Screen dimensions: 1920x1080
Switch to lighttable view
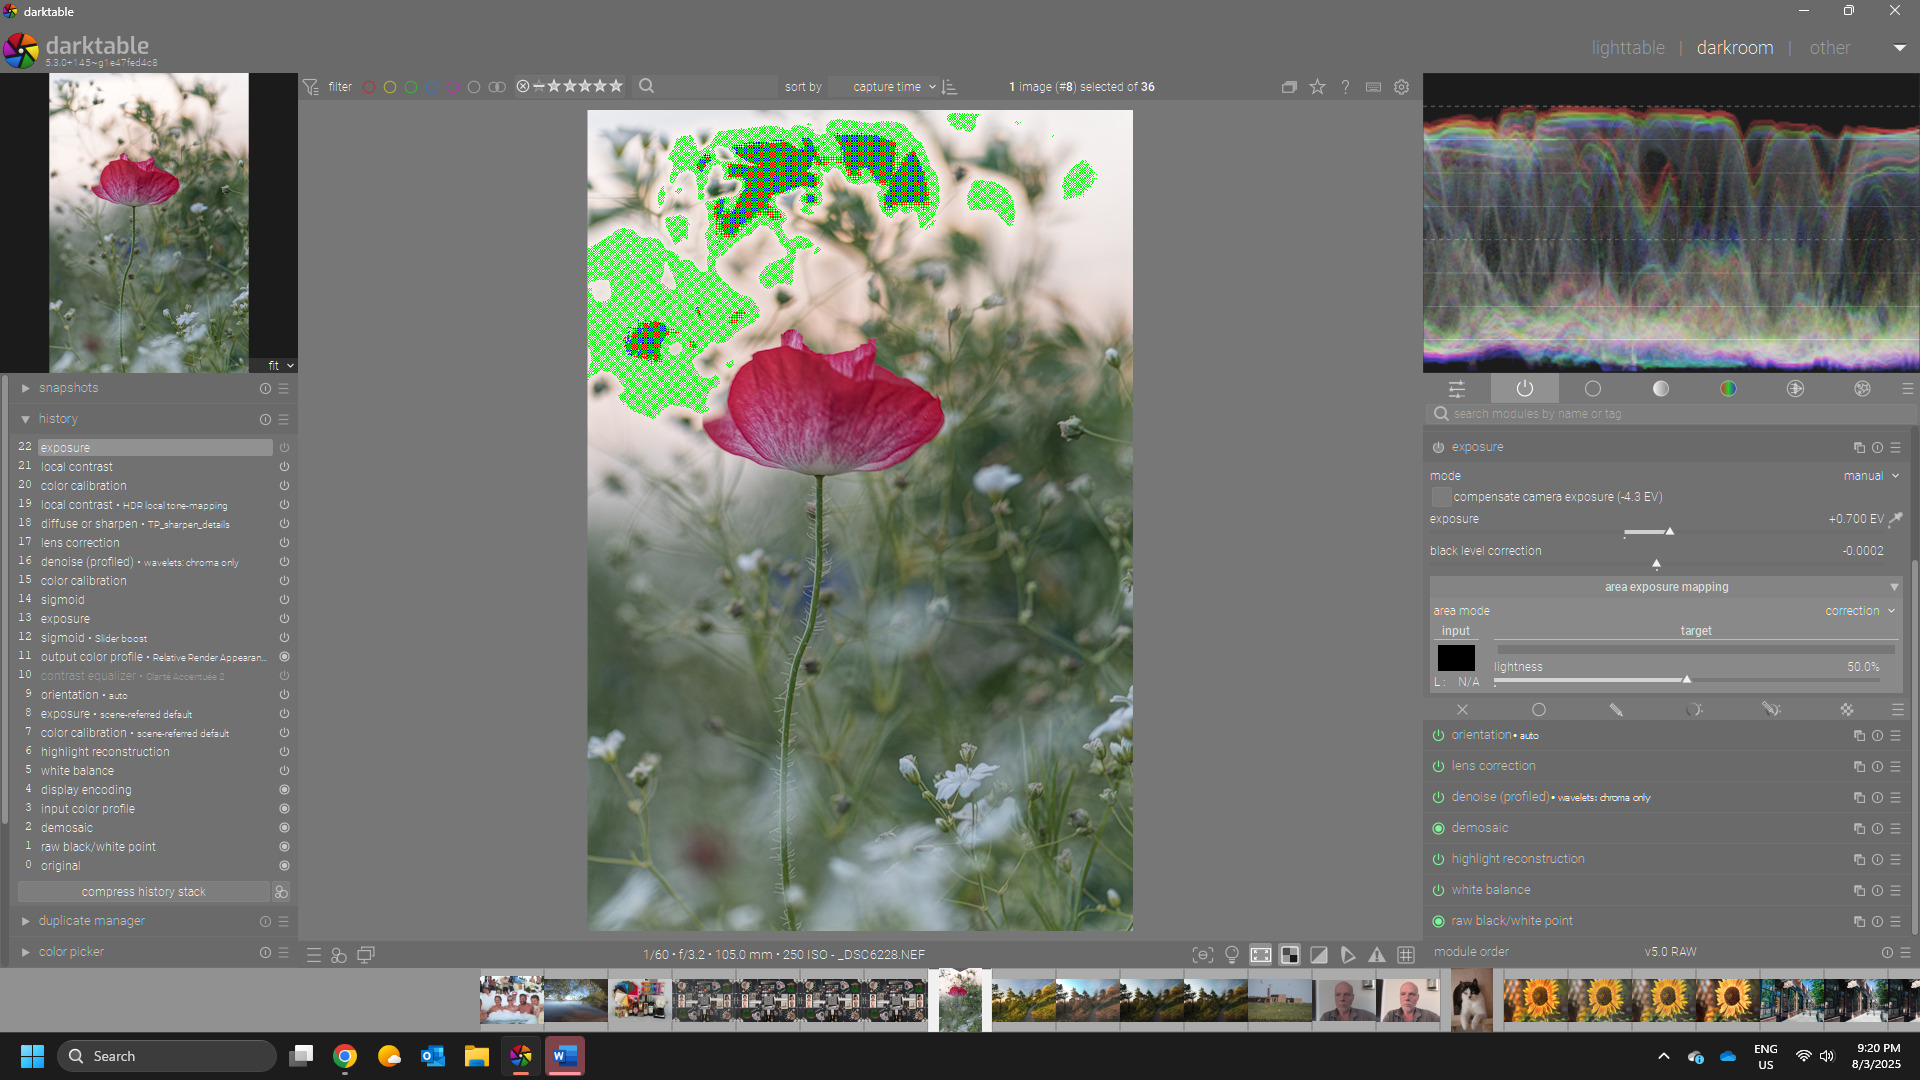coord(1628,48)
